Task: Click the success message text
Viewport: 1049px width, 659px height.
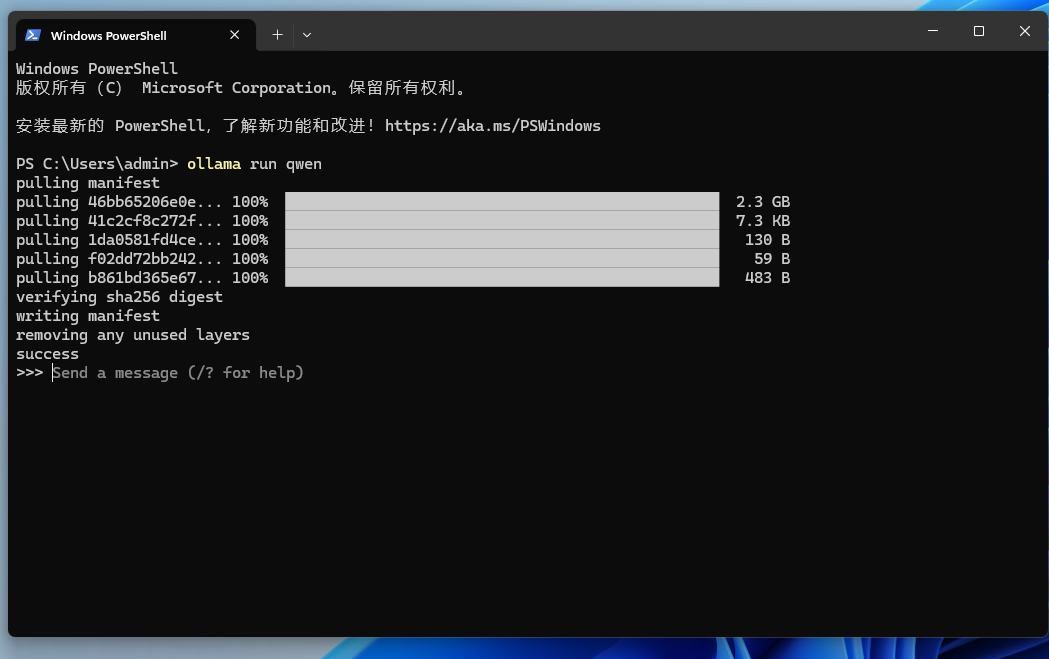Action: tap(46, 353)
